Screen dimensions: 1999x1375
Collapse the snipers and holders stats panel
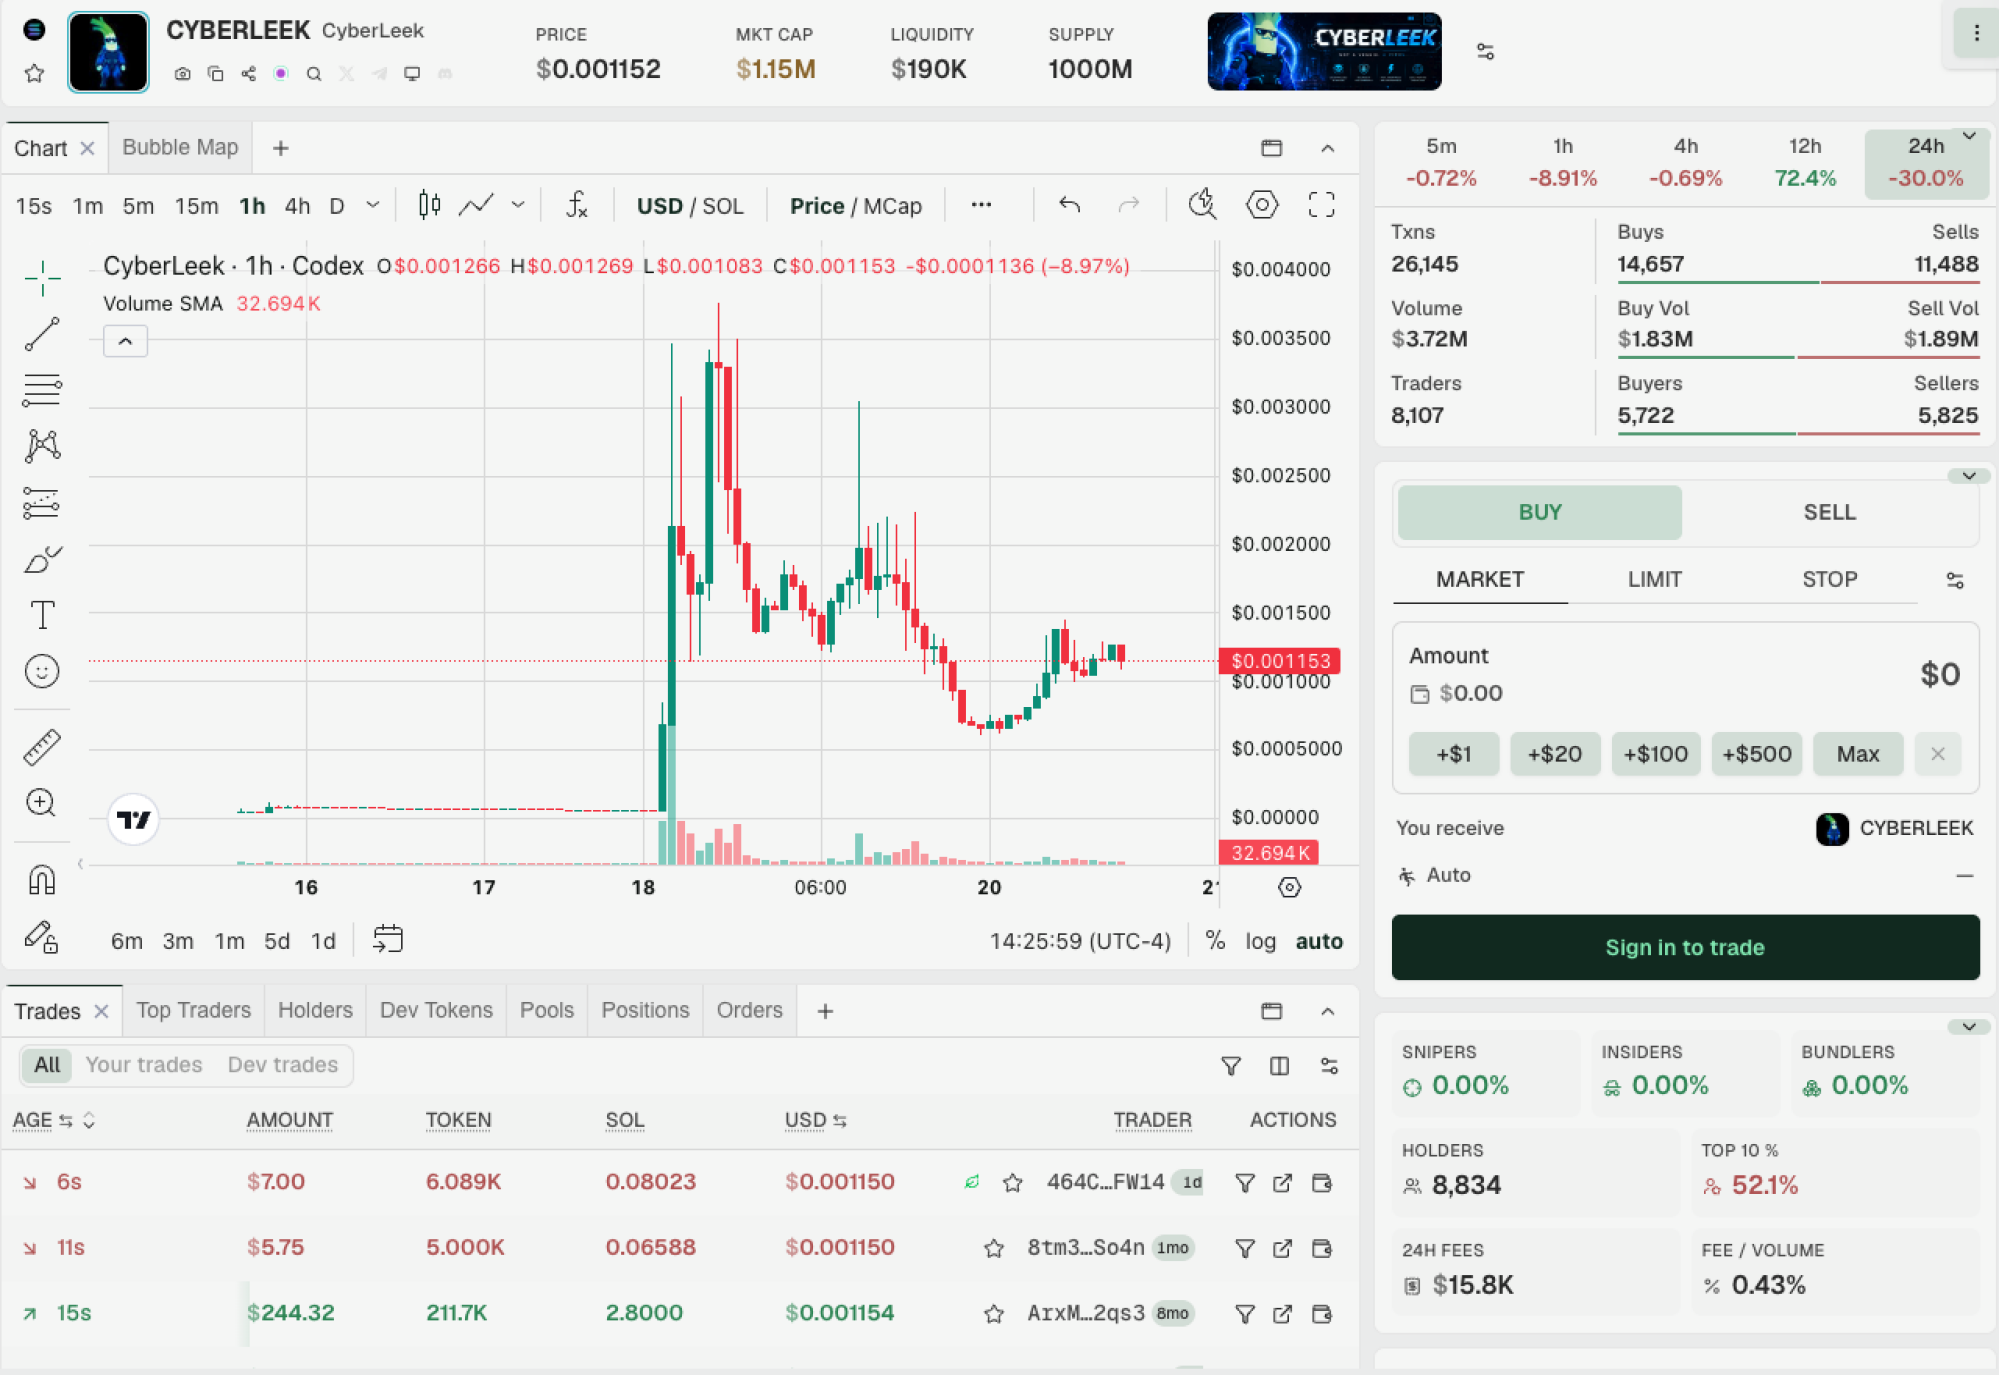[1968, 1027]
